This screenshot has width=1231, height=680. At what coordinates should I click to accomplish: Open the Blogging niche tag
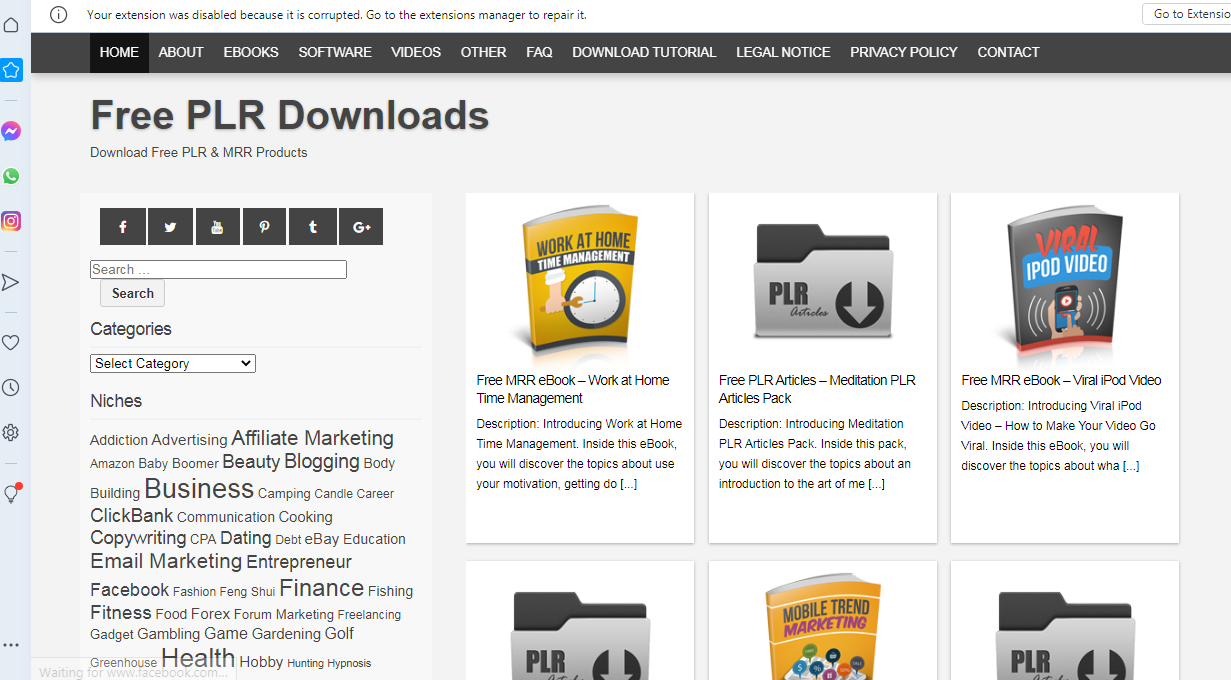coord(321,461)
